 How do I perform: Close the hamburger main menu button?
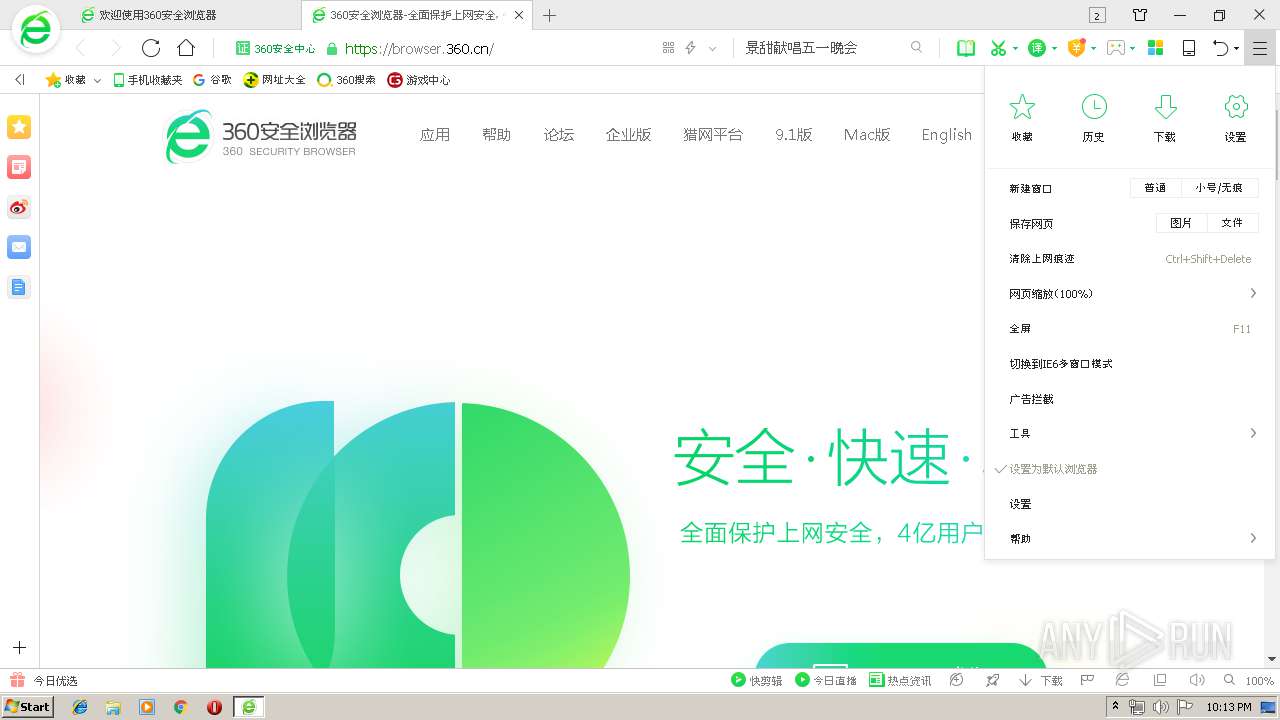click(x=1259, y=48)
